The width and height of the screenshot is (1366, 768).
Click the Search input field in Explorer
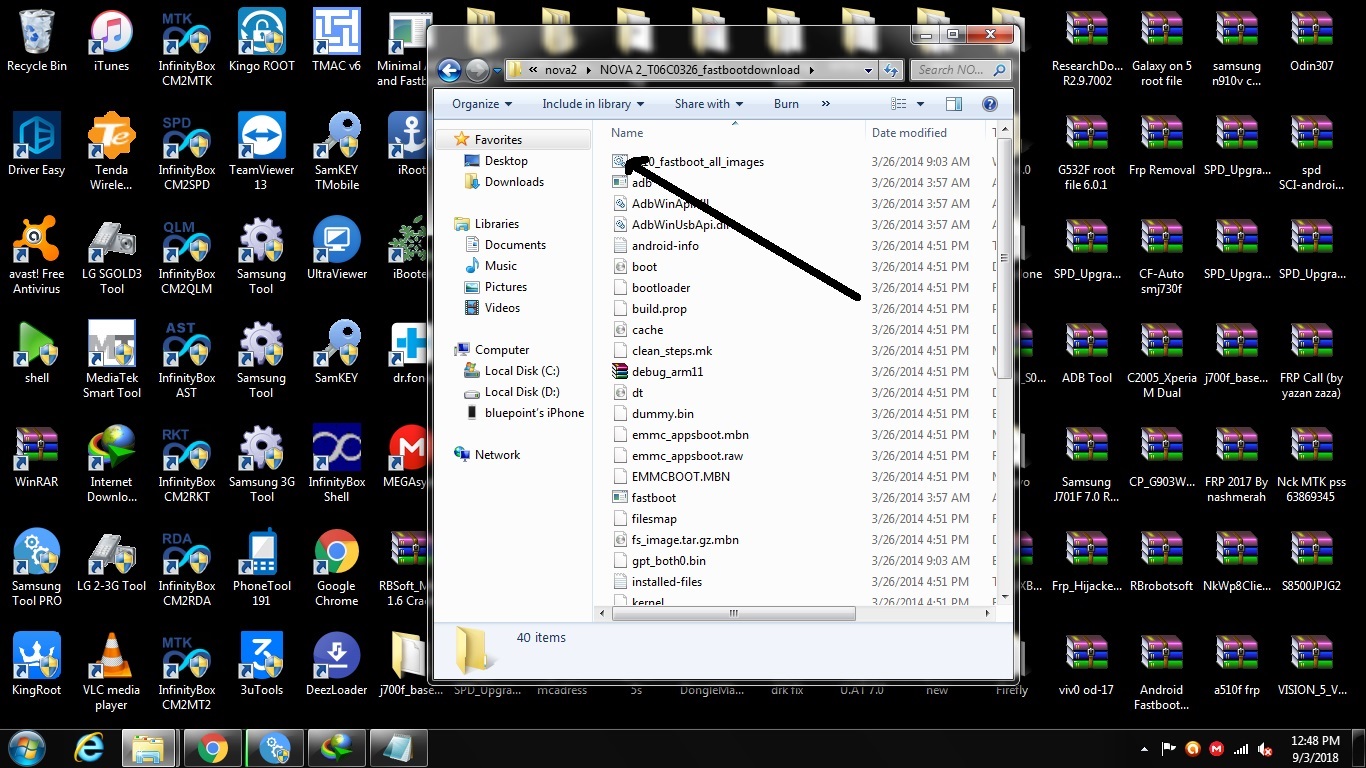pos(959,70)
